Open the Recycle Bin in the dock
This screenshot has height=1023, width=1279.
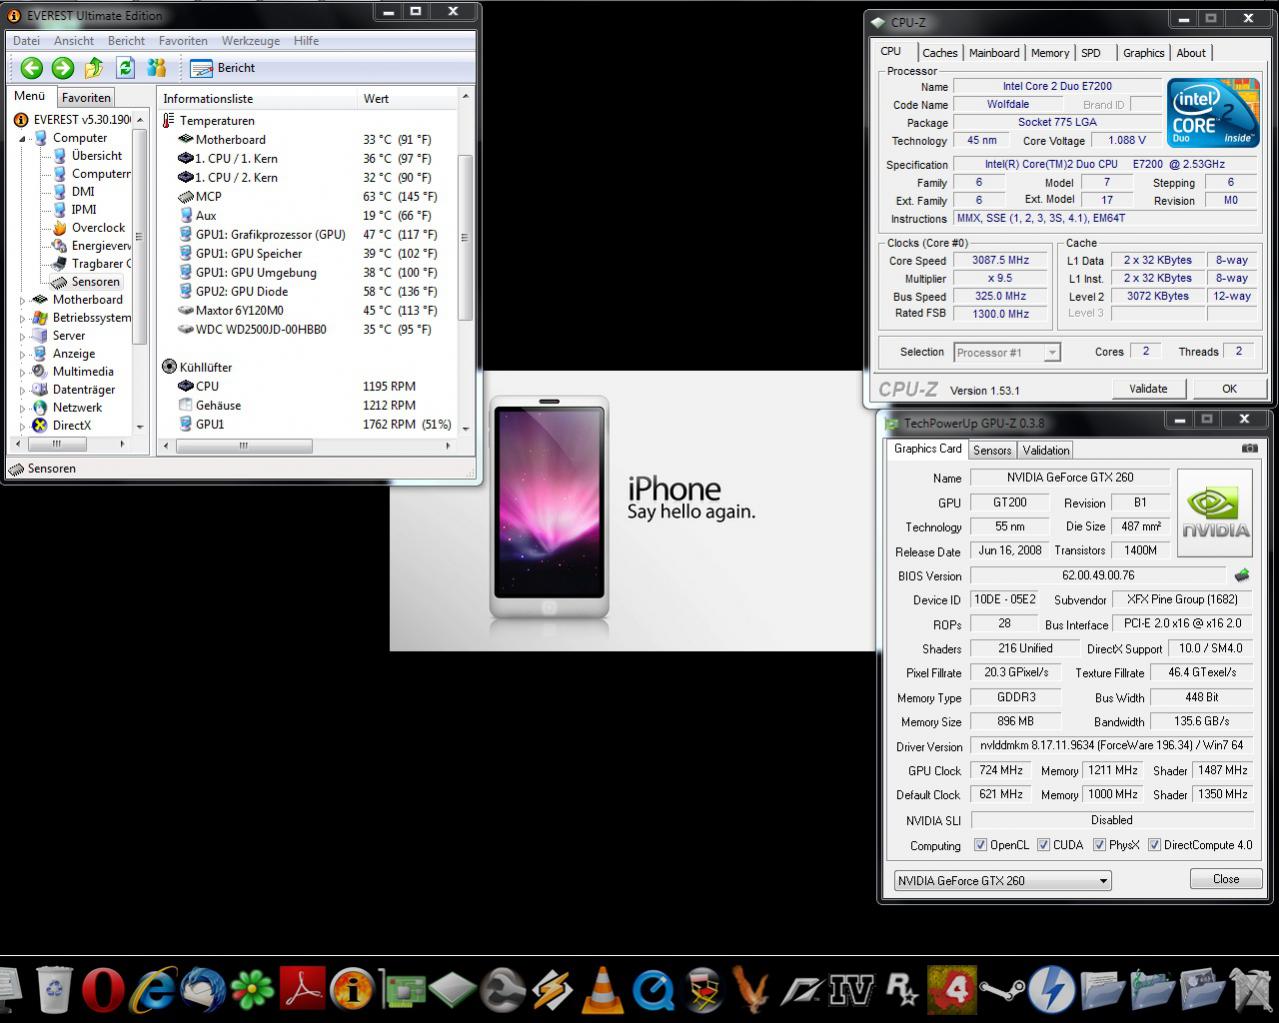[x=55, y=991]
